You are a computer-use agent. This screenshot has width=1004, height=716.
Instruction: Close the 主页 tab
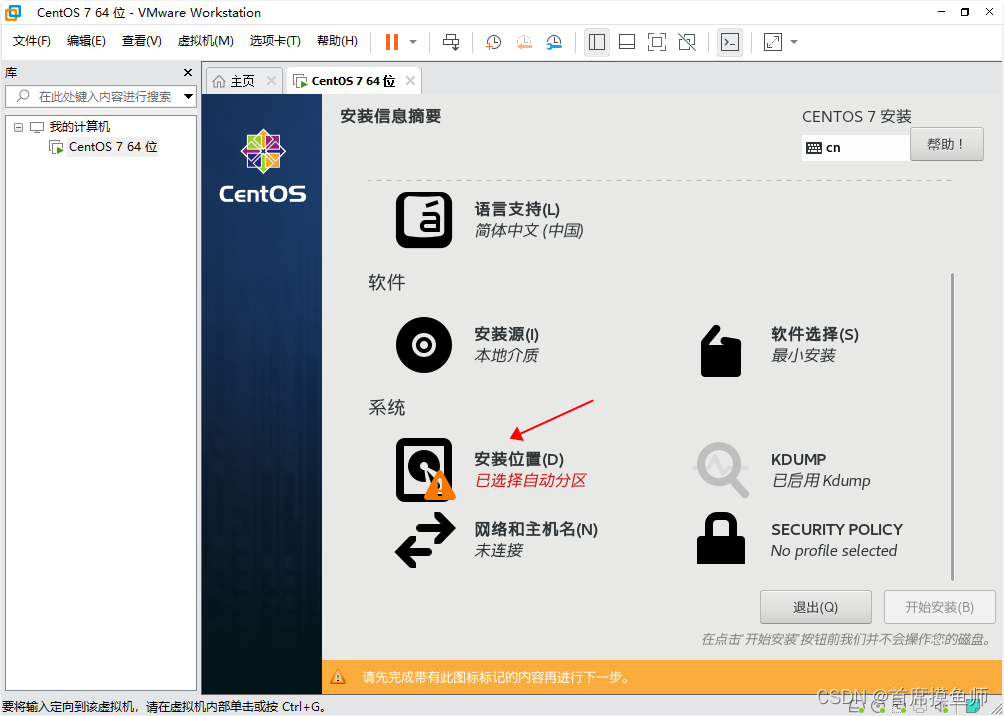coord(271,81)
